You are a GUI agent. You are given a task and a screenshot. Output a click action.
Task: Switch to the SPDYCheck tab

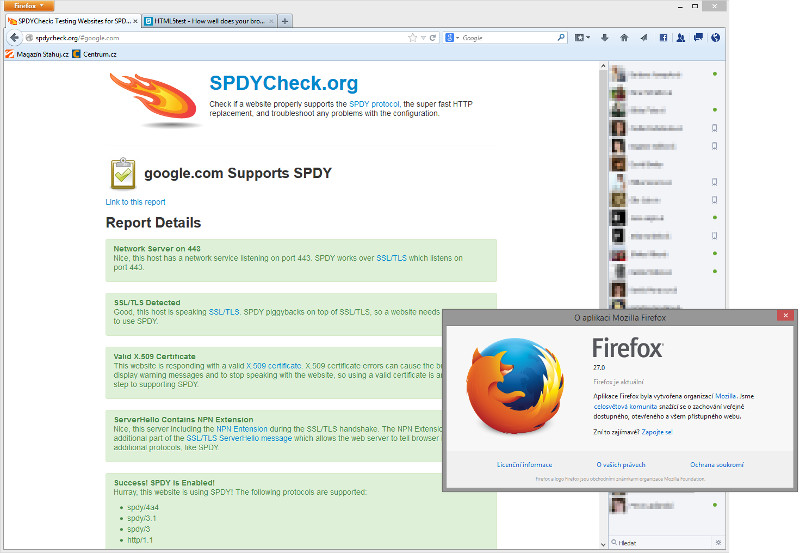coord(72,21)
